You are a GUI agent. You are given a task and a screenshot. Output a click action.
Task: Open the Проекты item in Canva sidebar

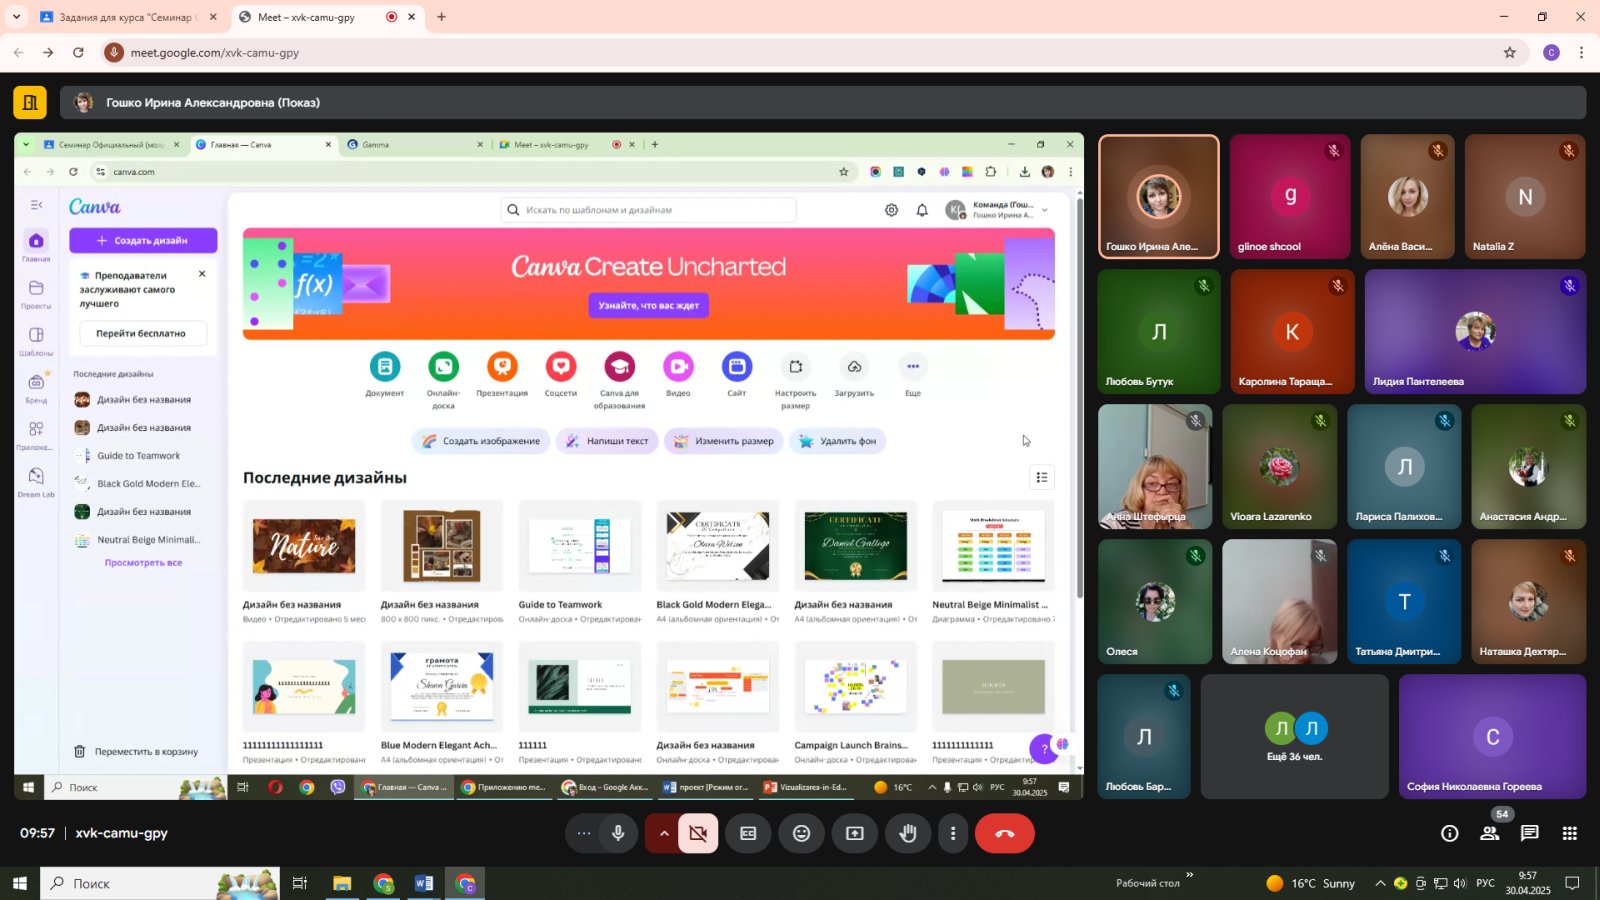point(36,294)
